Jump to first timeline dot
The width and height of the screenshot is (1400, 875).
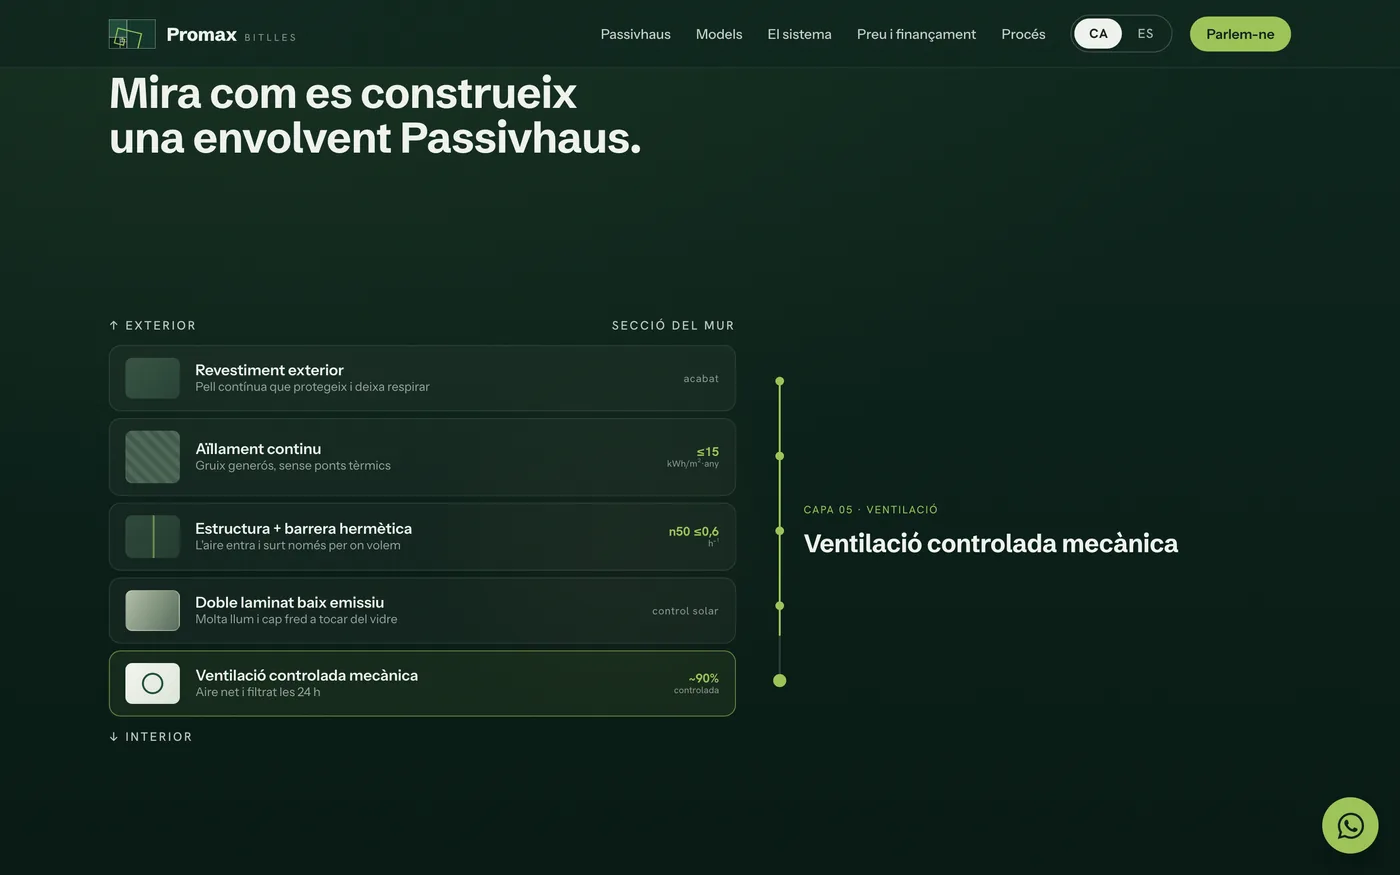pyautogui.click(x=780, y=381)
